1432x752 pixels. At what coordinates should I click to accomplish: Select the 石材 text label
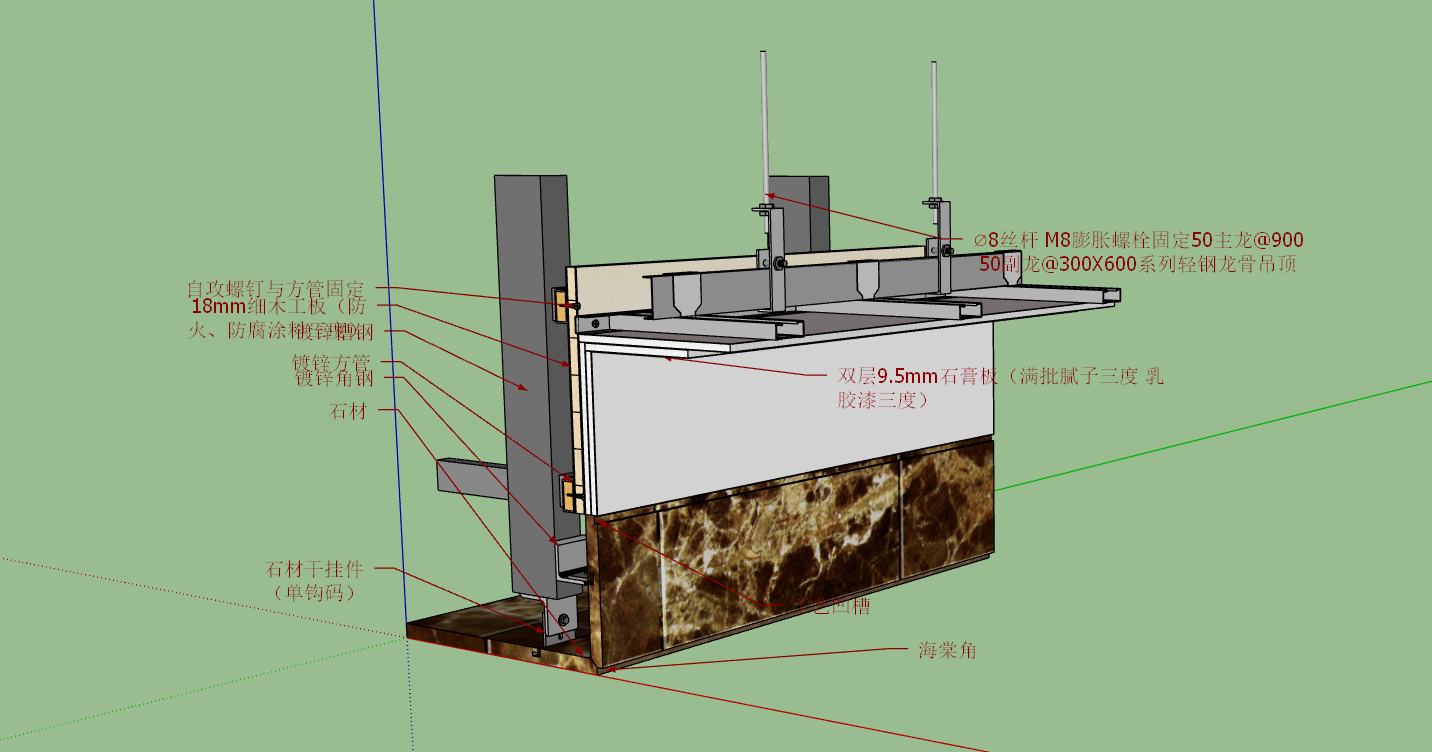pyautogui.click(x=348, y=410)
